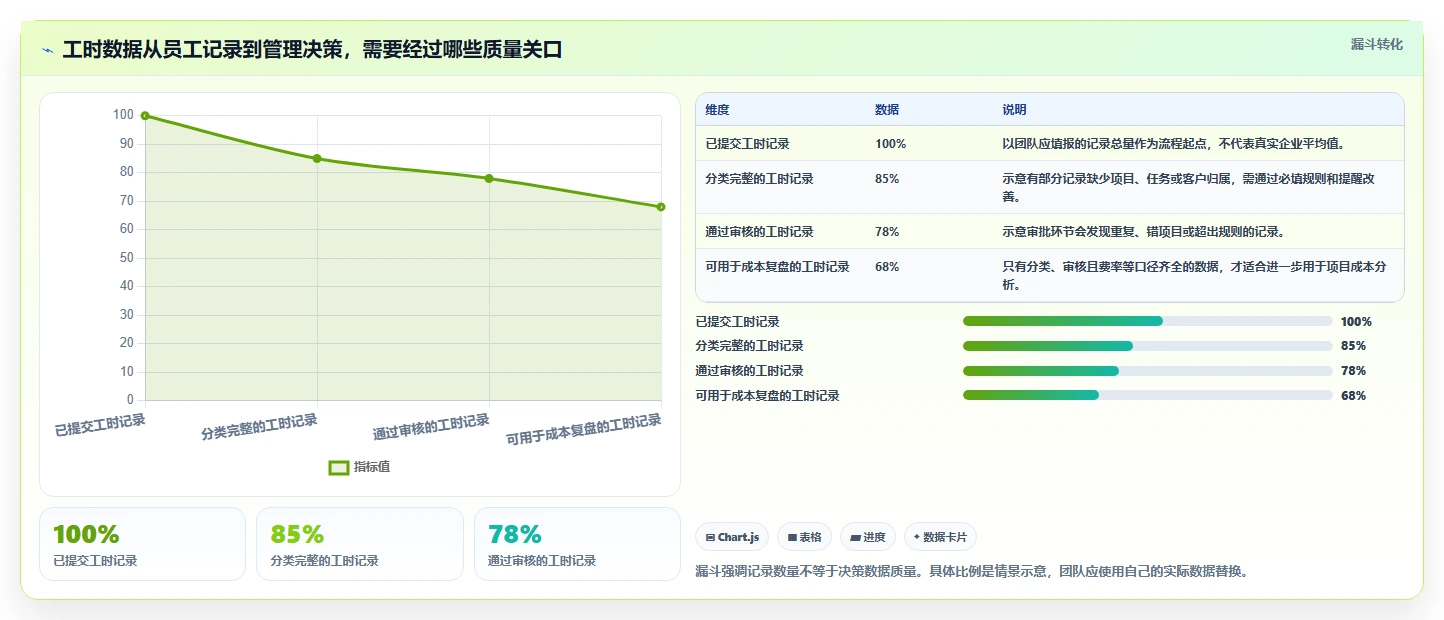Open the 85% 分类完整的工时记录 stat card
Image resolution: width=1444 pixels, height=620 pixels.
pyautogui.click(x=360, y=544)
